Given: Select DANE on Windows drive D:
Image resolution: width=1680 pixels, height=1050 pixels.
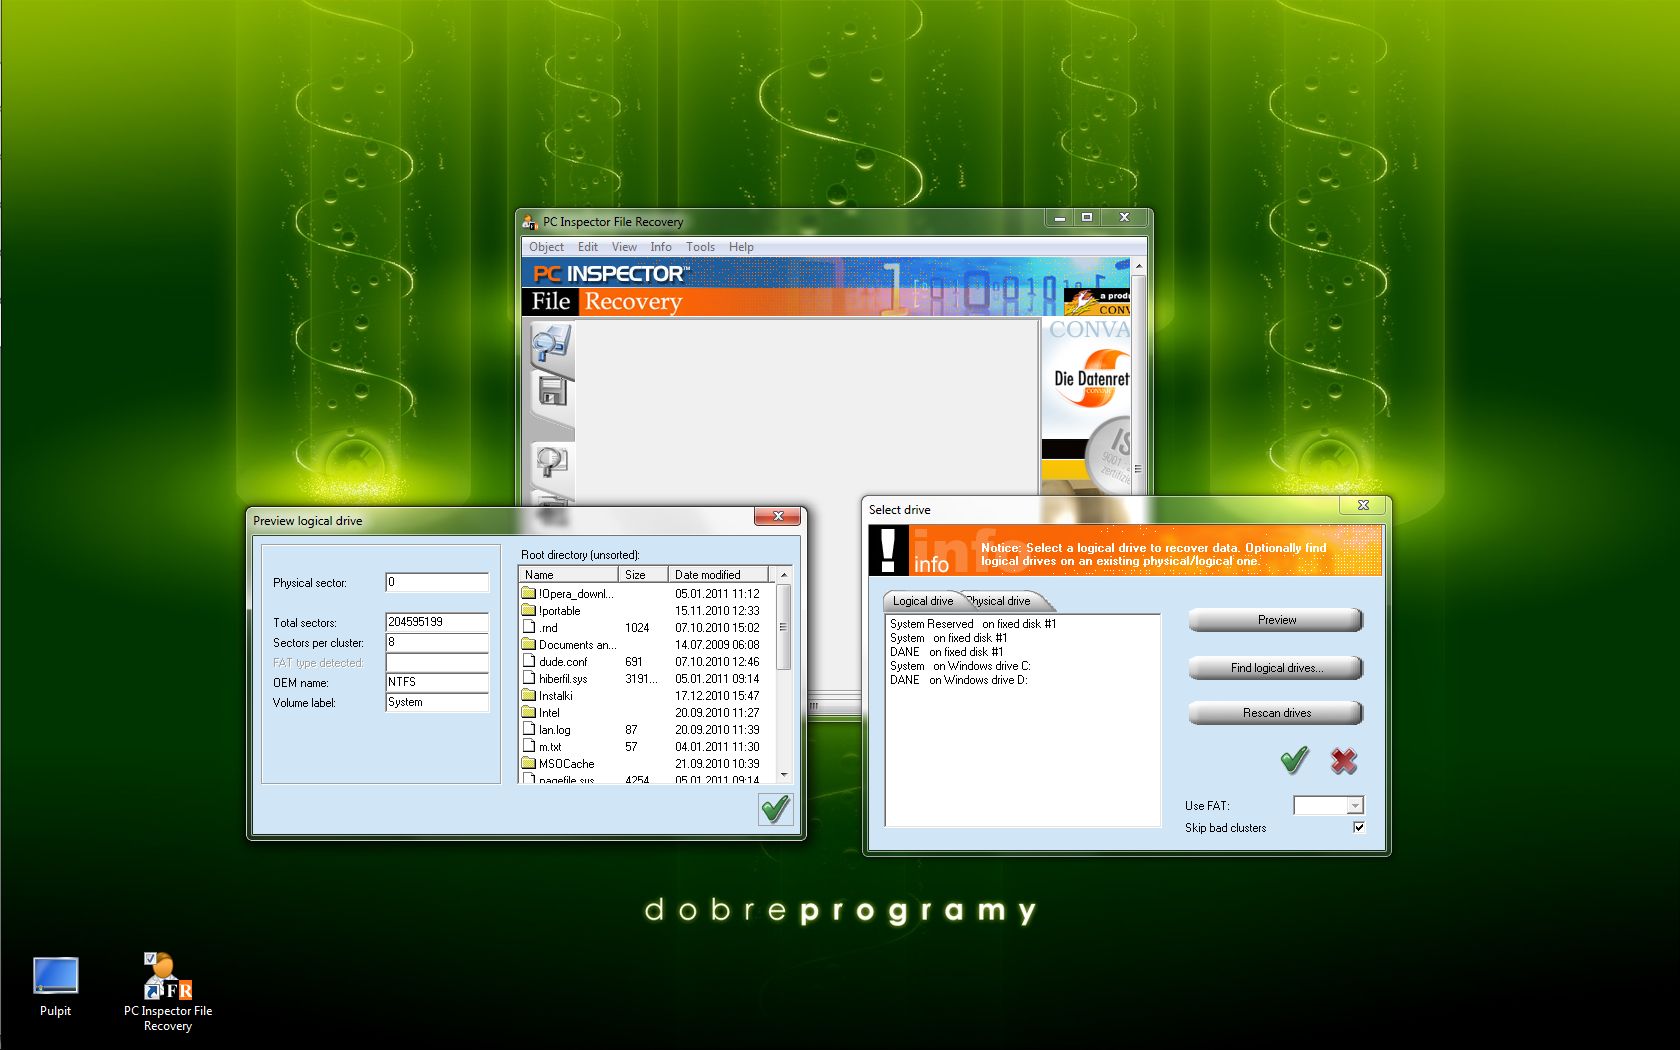Looking at the screenshot, I should click(x=958, y=680).
